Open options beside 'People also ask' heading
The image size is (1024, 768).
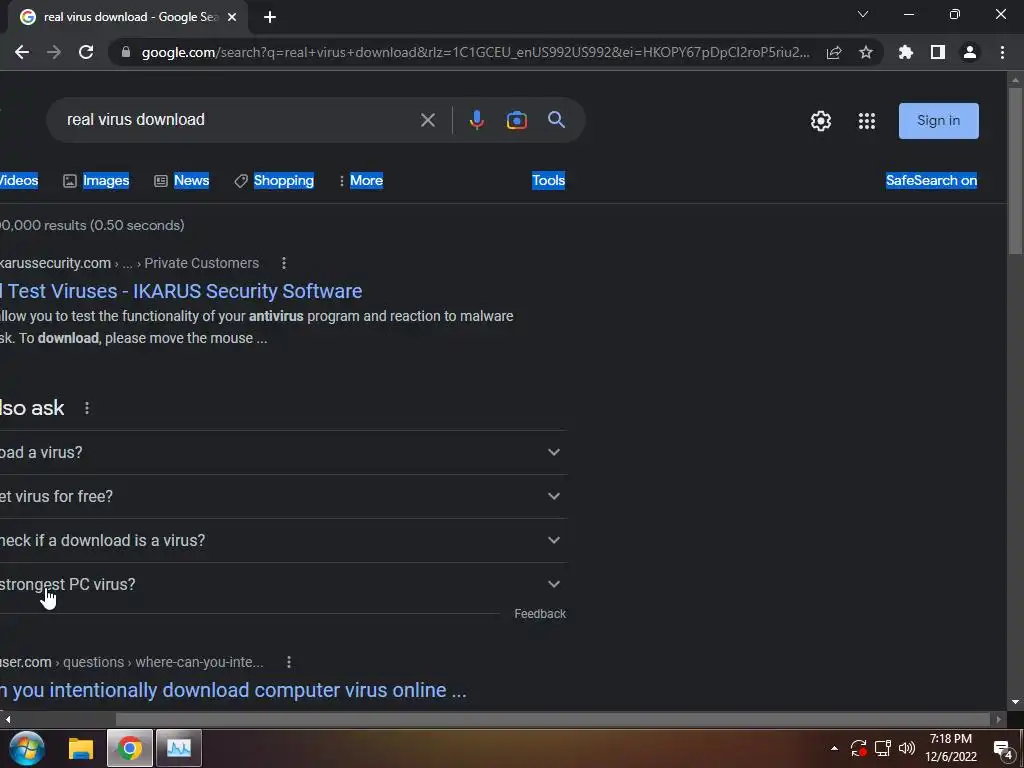coord(87,408)
